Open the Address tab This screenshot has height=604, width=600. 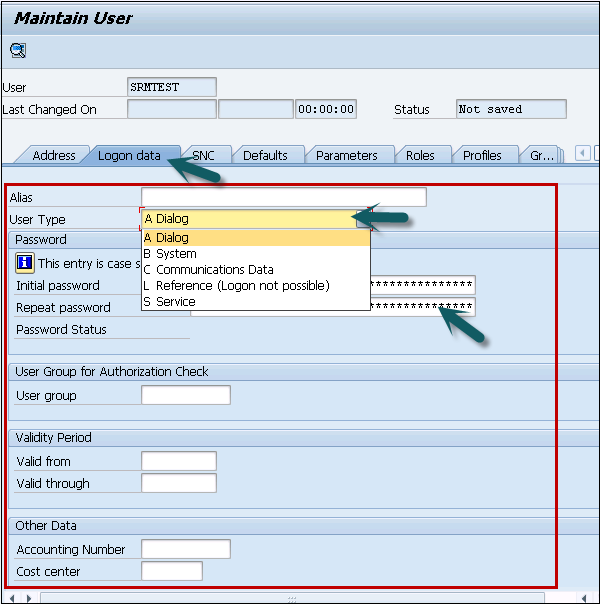point(54,155)
